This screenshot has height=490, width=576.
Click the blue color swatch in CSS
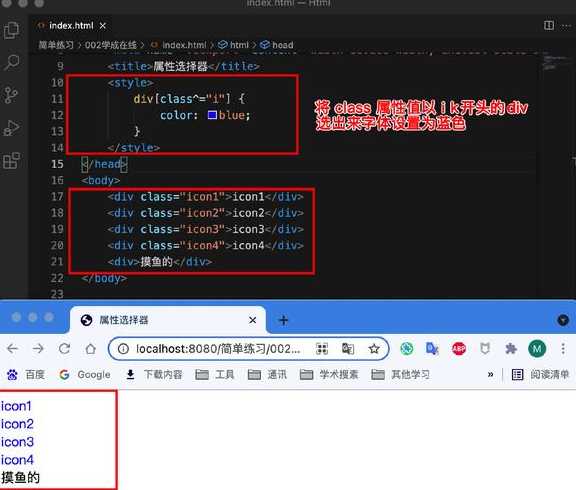click(212, 115)
